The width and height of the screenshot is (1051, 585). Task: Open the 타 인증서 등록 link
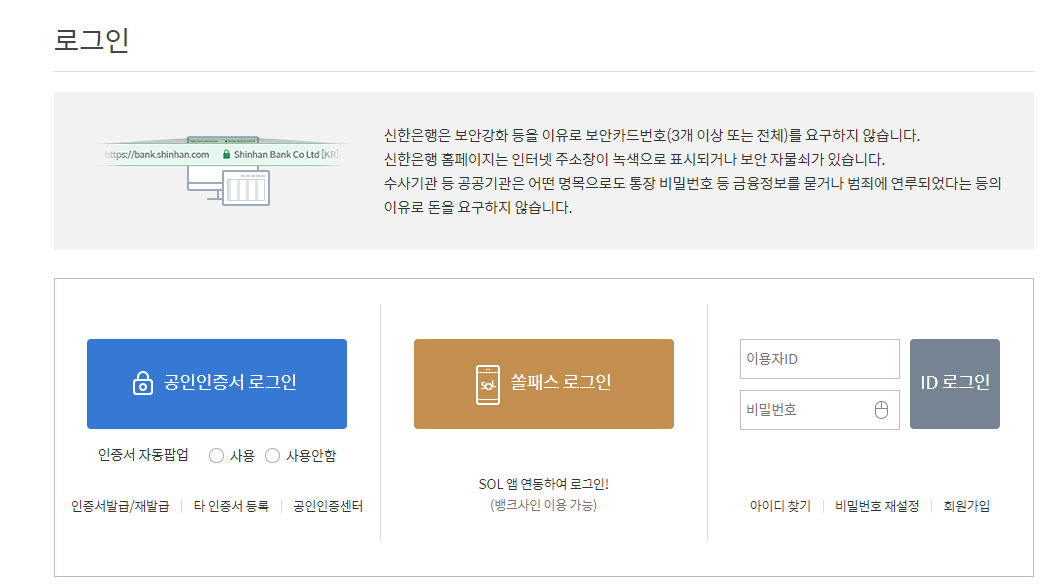pyautogui.click(x=231, y=506)
